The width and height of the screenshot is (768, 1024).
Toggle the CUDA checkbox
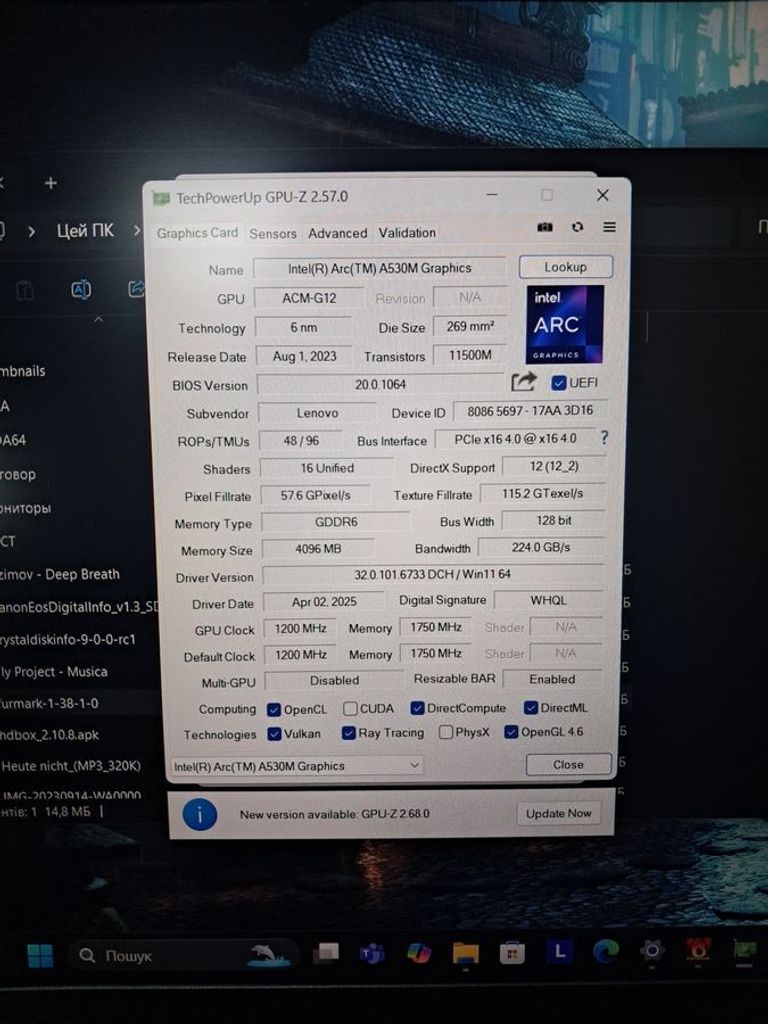(350, 709)
